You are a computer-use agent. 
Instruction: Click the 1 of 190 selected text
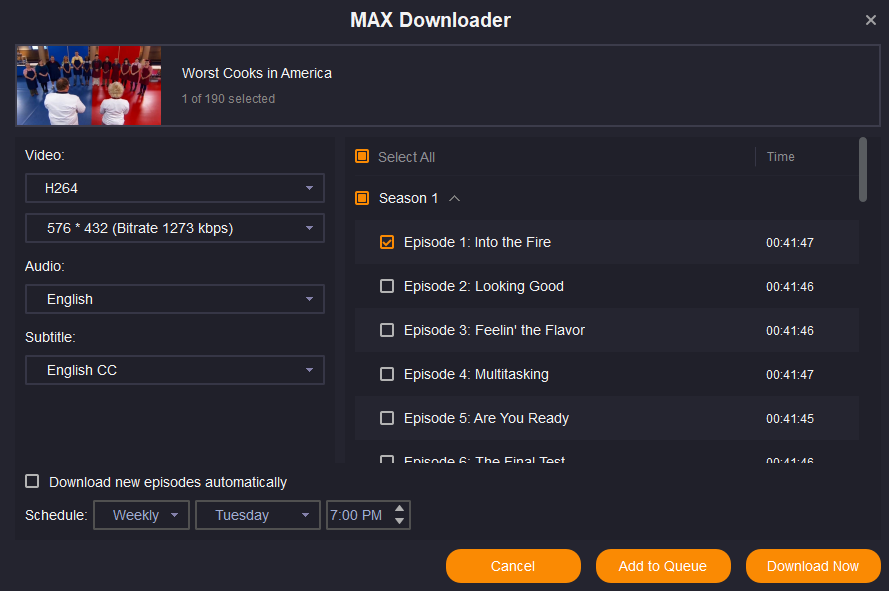pyautogui.click(x=228, y=99)
